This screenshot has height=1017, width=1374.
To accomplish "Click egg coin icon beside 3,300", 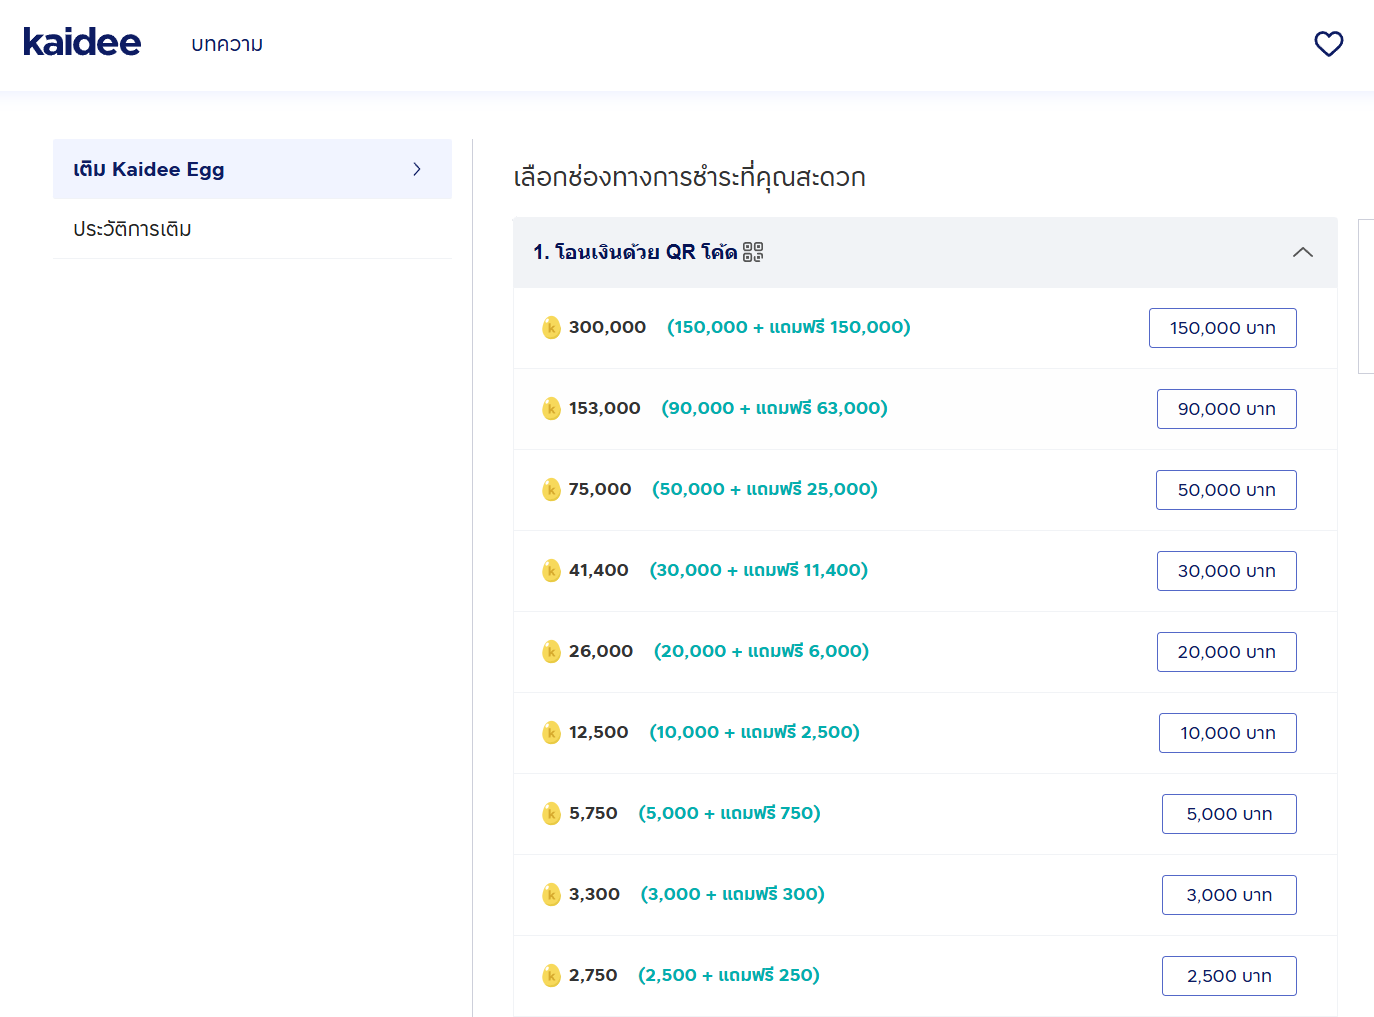I will point(551,895).
